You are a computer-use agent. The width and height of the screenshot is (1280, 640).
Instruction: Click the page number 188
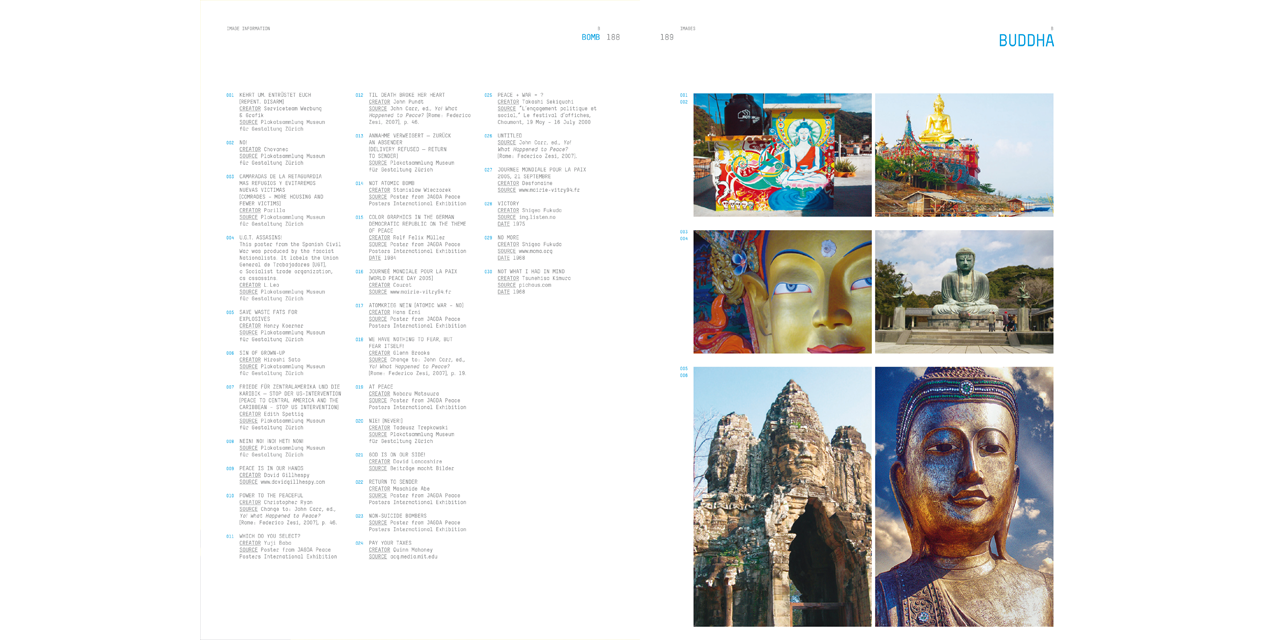[x=613, y=37]
